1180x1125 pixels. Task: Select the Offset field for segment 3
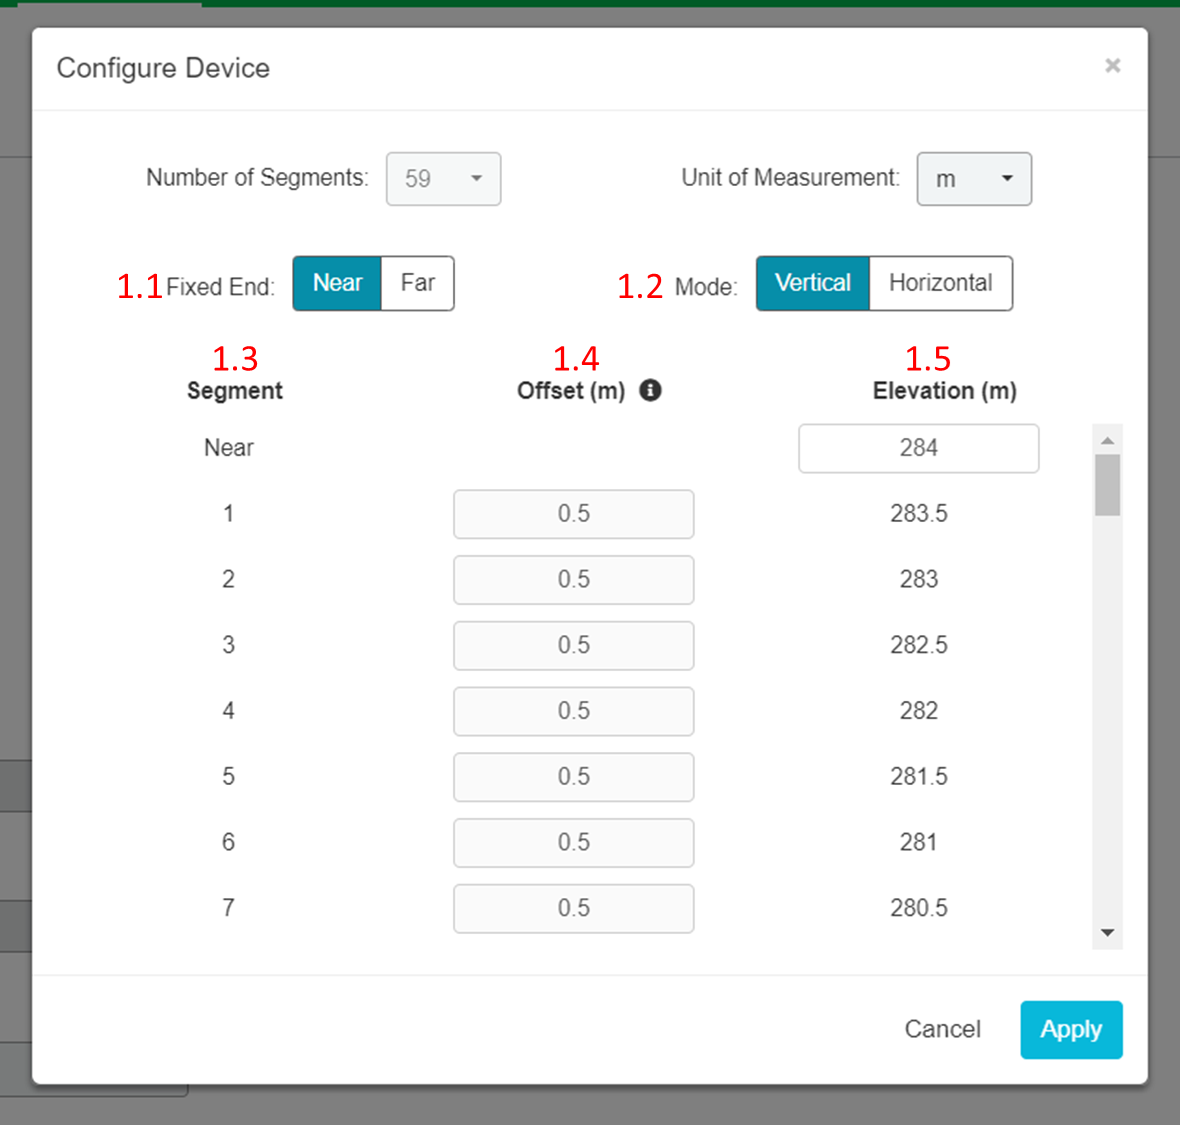click(x=573, y=645)
